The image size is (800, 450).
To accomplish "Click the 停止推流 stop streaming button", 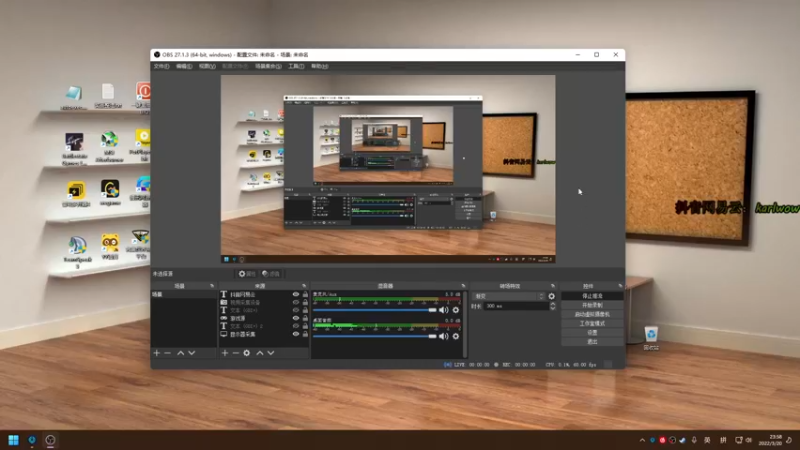I will (592, 296).
